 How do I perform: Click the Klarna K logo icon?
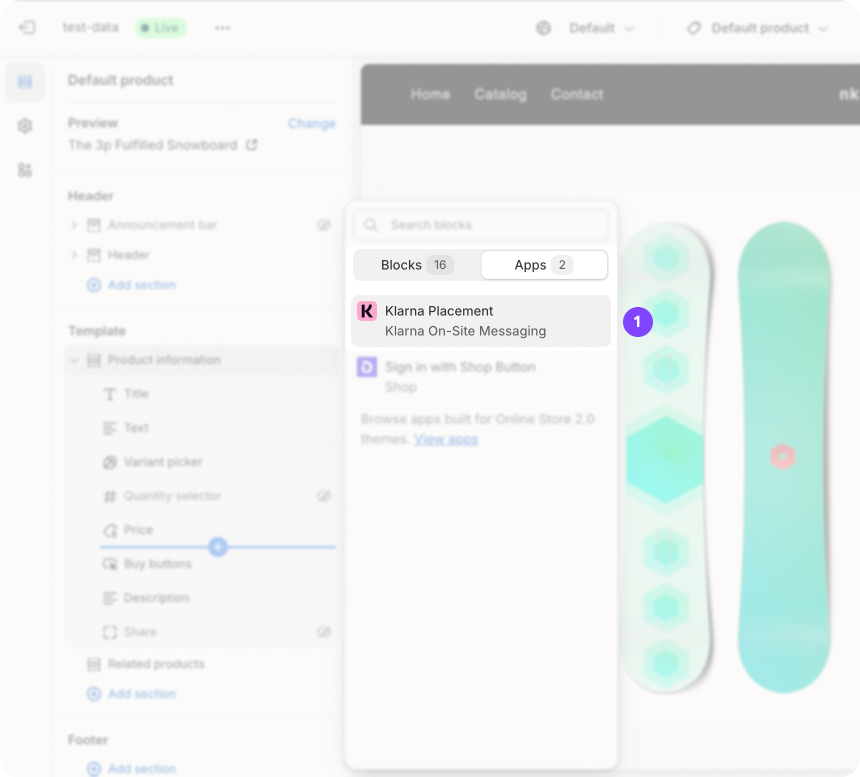pyautogui.click(x=367, y=311)
